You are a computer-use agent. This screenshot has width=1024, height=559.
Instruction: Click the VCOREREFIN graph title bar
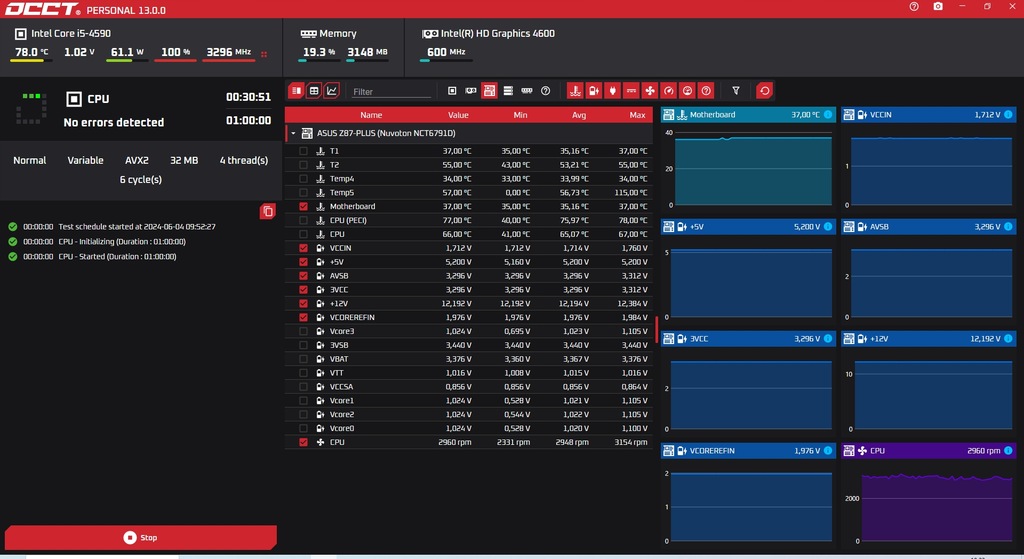pyautogui.click(x=748, y=451)
